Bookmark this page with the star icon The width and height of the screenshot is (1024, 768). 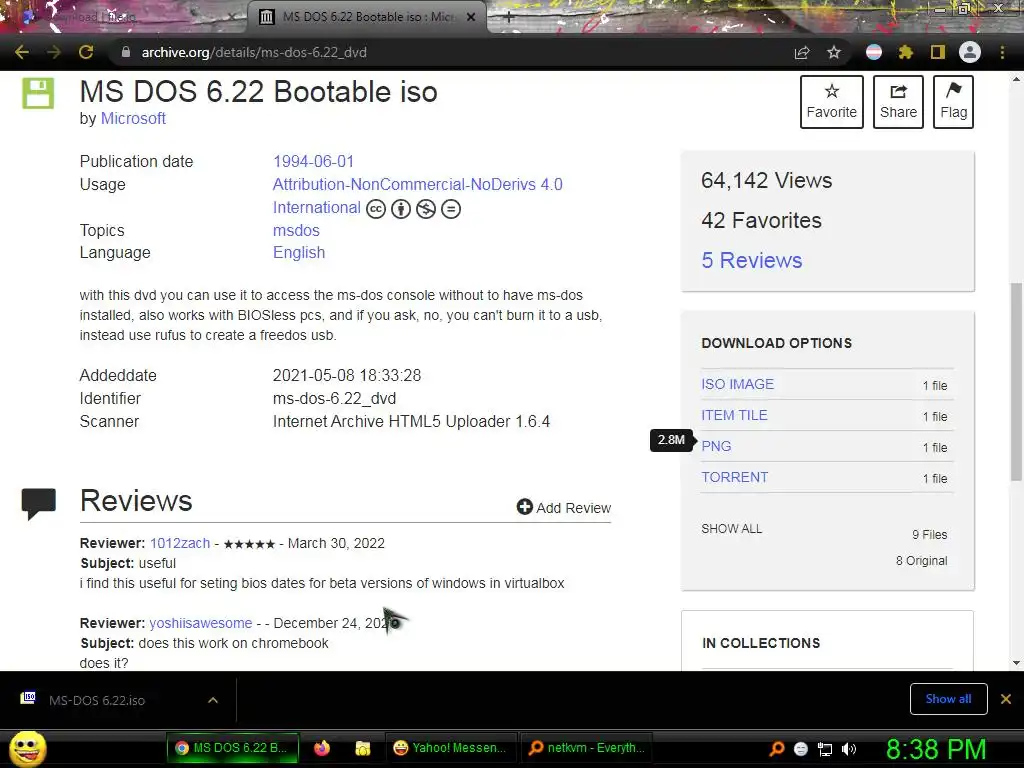pos(834,52)
